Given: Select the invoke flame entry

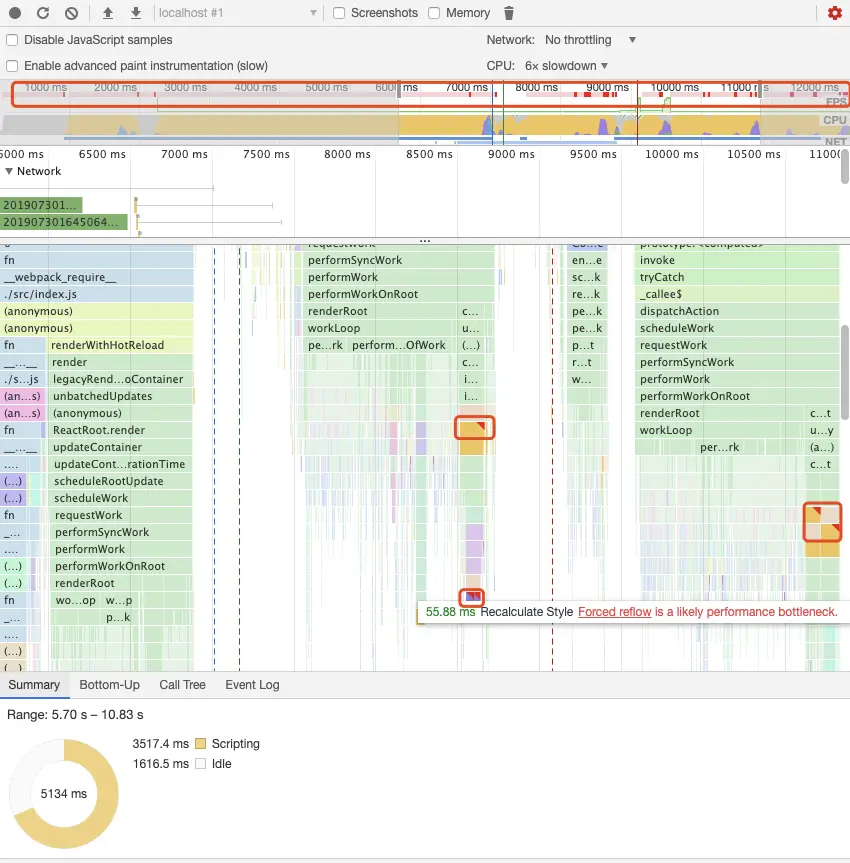Looking at the screenshot, I should pyautogui.click(x=737, y=260).
